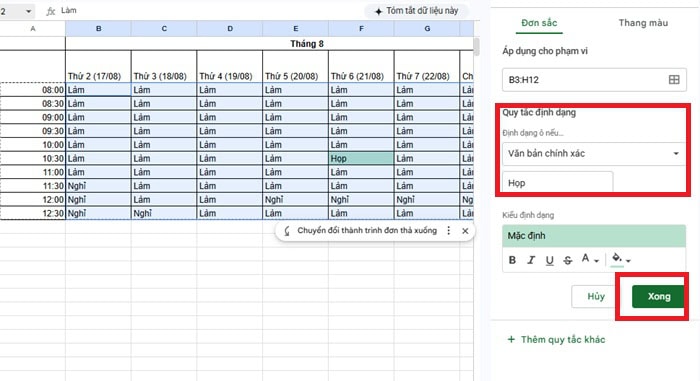Open three-dot options on dropdown conversion chip
This screenshot has height=381, width=700.
coord(449,230)
